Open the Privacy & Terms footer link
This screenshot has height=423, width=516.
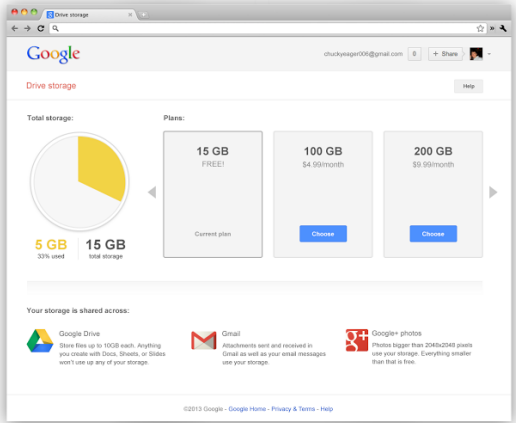coord(293,409)
